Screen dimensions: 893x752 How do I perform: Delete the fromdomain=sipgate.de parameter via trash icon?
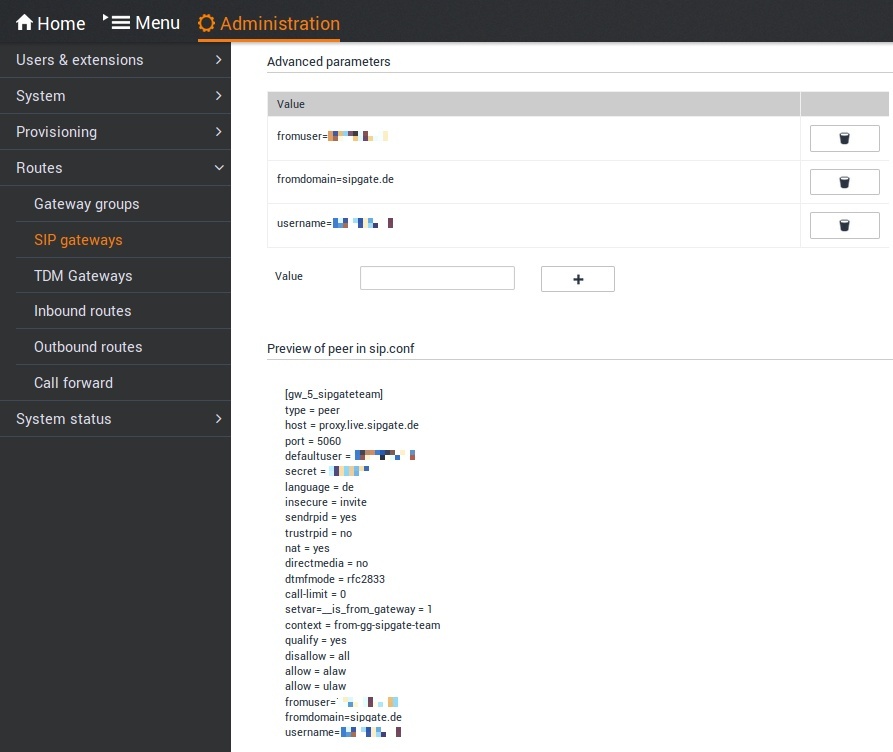coord(845,182)
